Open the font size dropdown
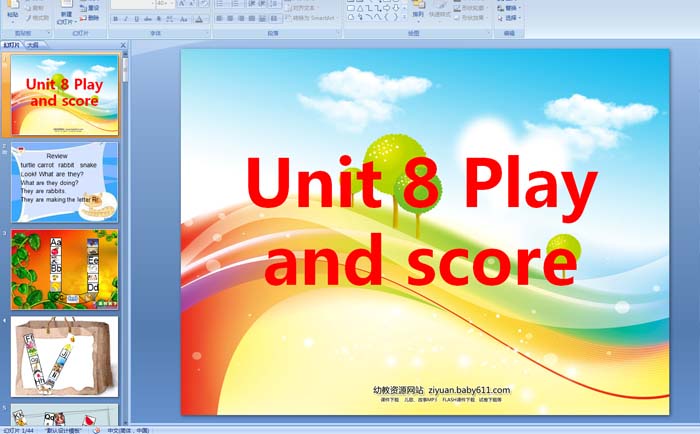 (x=172, y=3)
